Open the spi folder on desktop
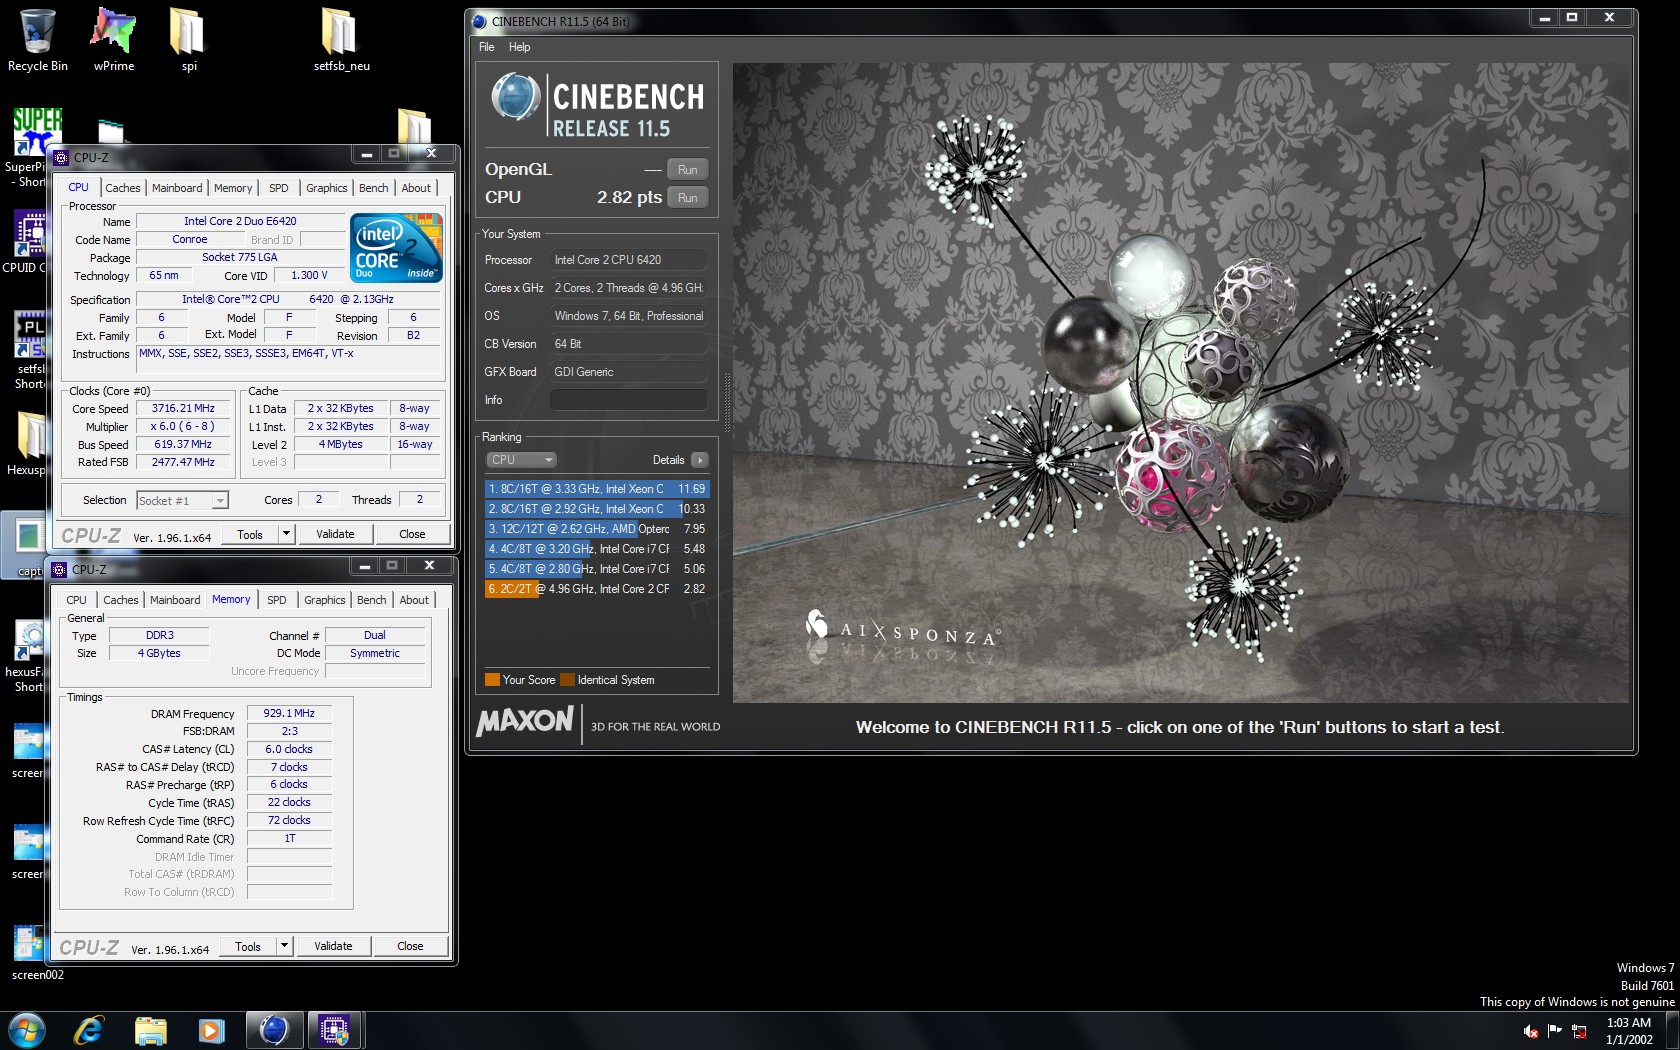1680x1050 pixels. (x=188, y=40)
